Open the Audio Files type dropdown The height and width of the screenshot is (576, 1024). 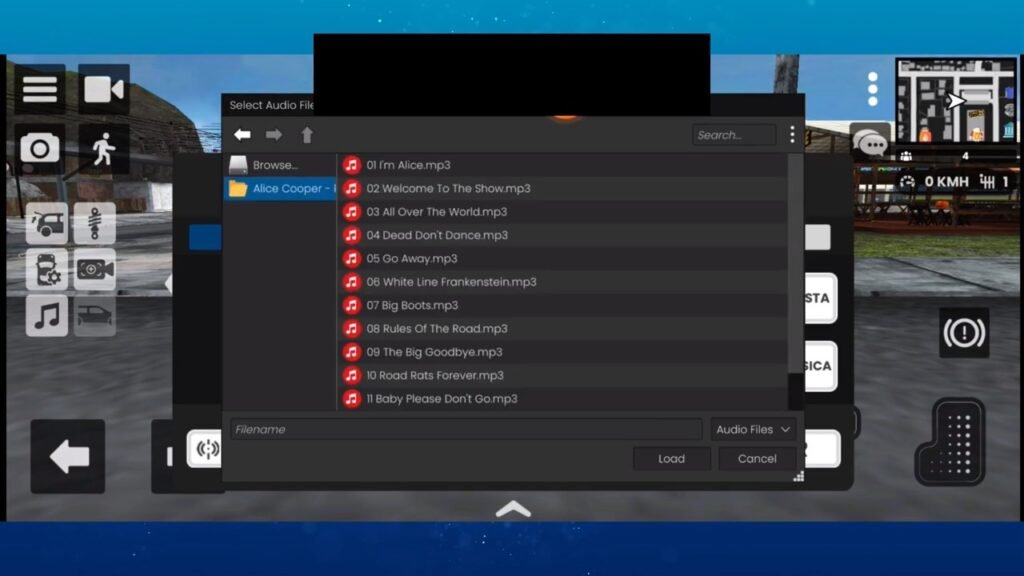pyautogui.click(x=753, y=429)
